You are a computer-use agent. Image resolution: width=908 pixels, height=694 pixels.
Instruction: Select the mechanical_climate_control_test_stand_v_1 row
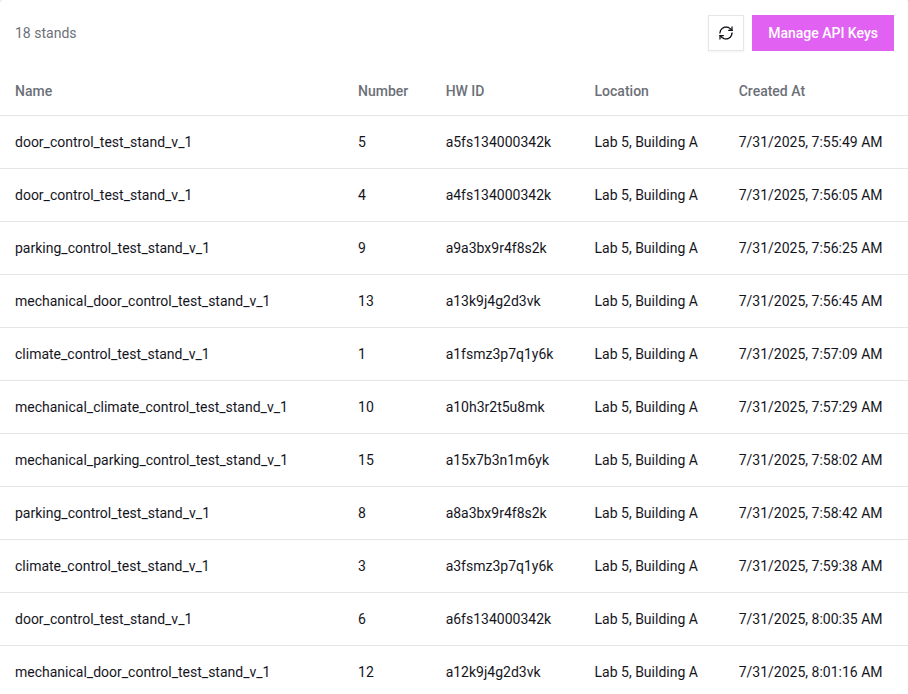[151, 407]
